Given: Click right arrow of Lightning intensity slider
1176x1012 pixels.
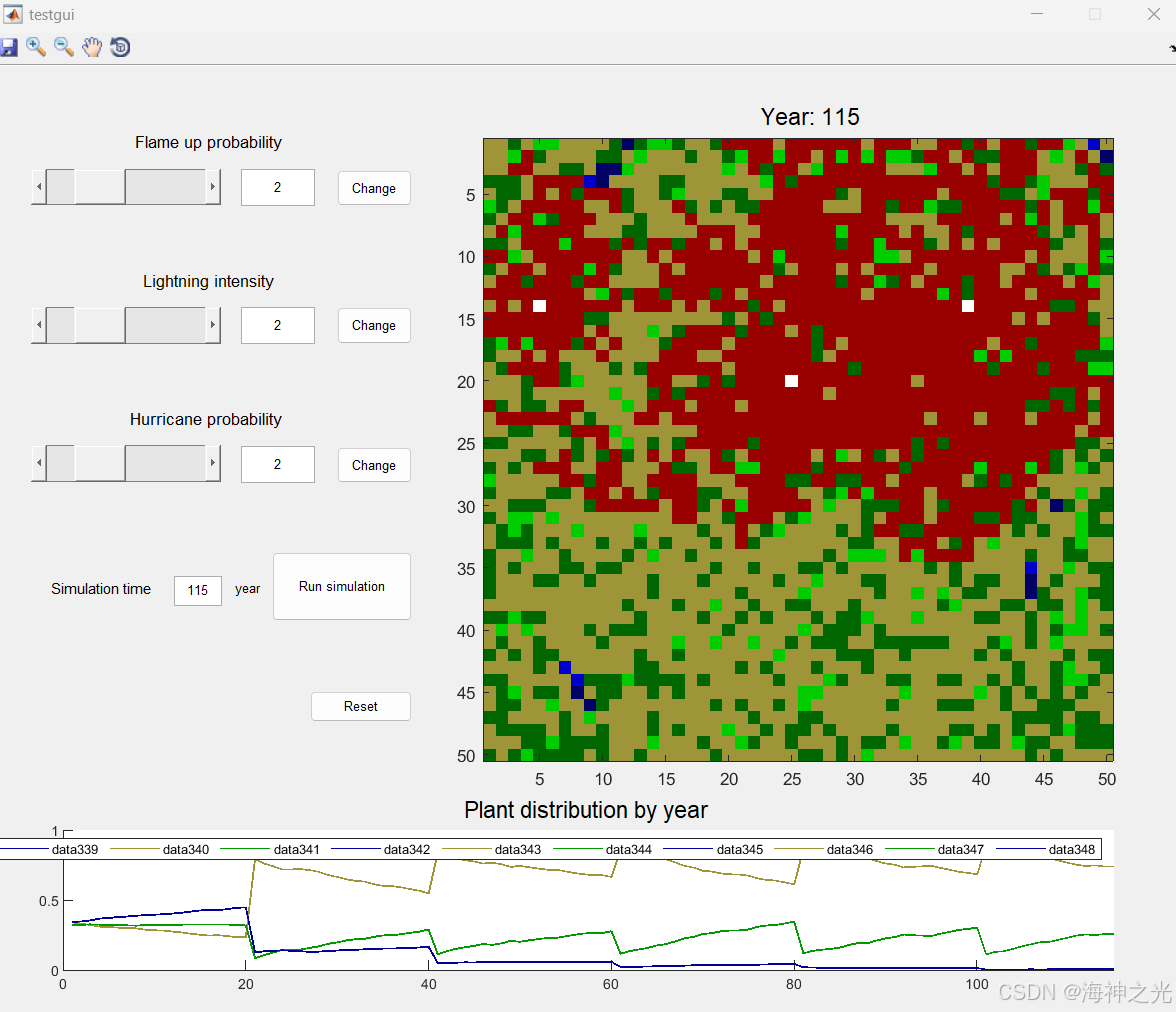Looking at the screenshot, I should (213, 325).
